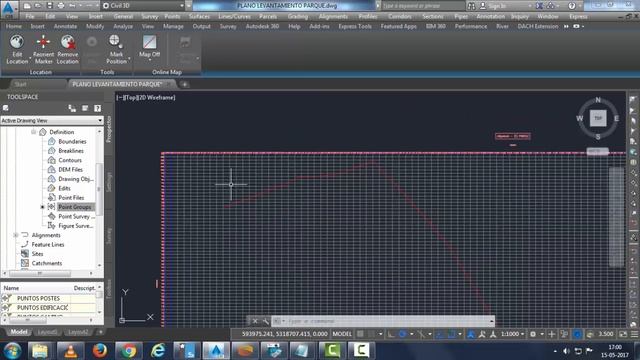Toggle hardware acceleration blue circle icon in status bar

click(x=577, y=334)
